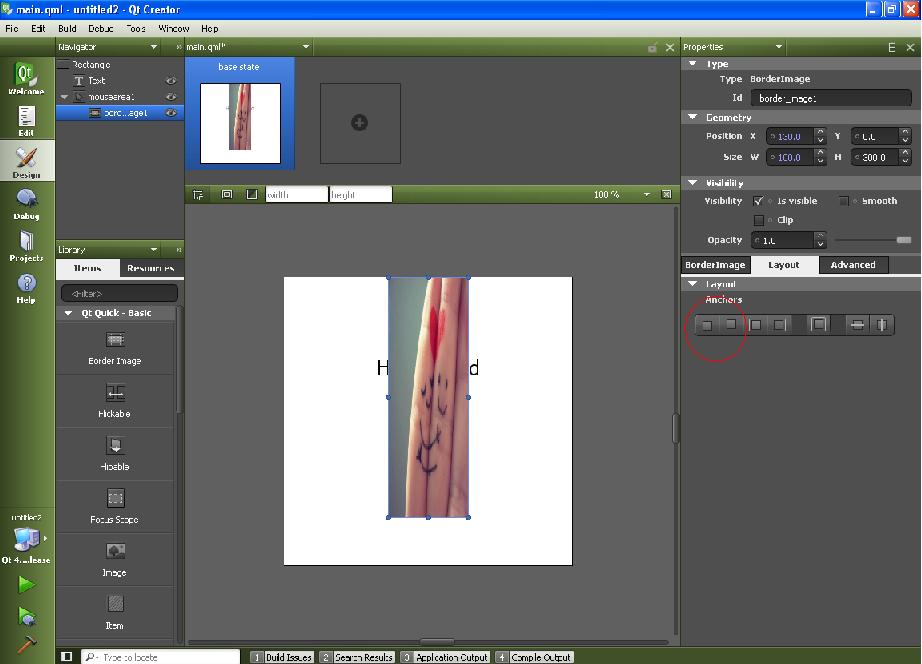
Task: Collapse the Type section
Action: point(693,64)
